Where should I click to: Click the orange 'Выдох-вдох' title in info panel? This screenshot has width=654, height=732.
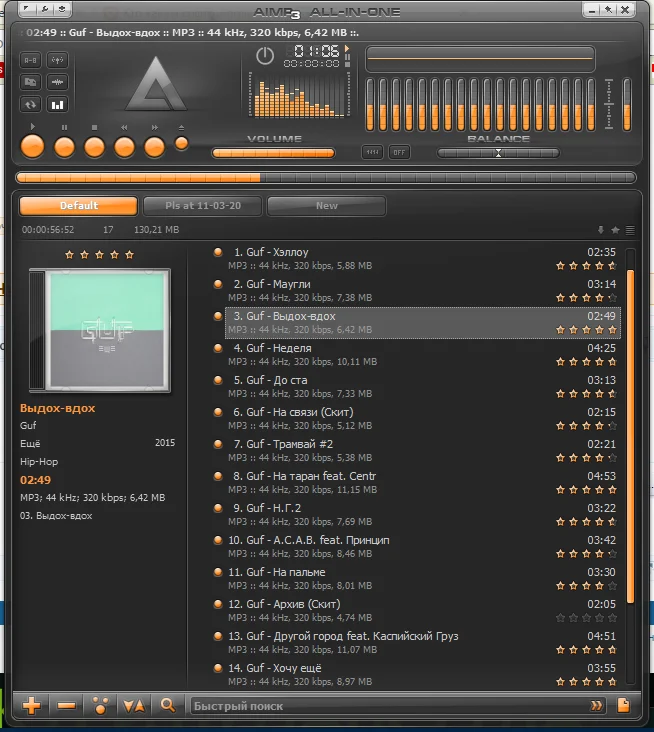coord(57,408)
